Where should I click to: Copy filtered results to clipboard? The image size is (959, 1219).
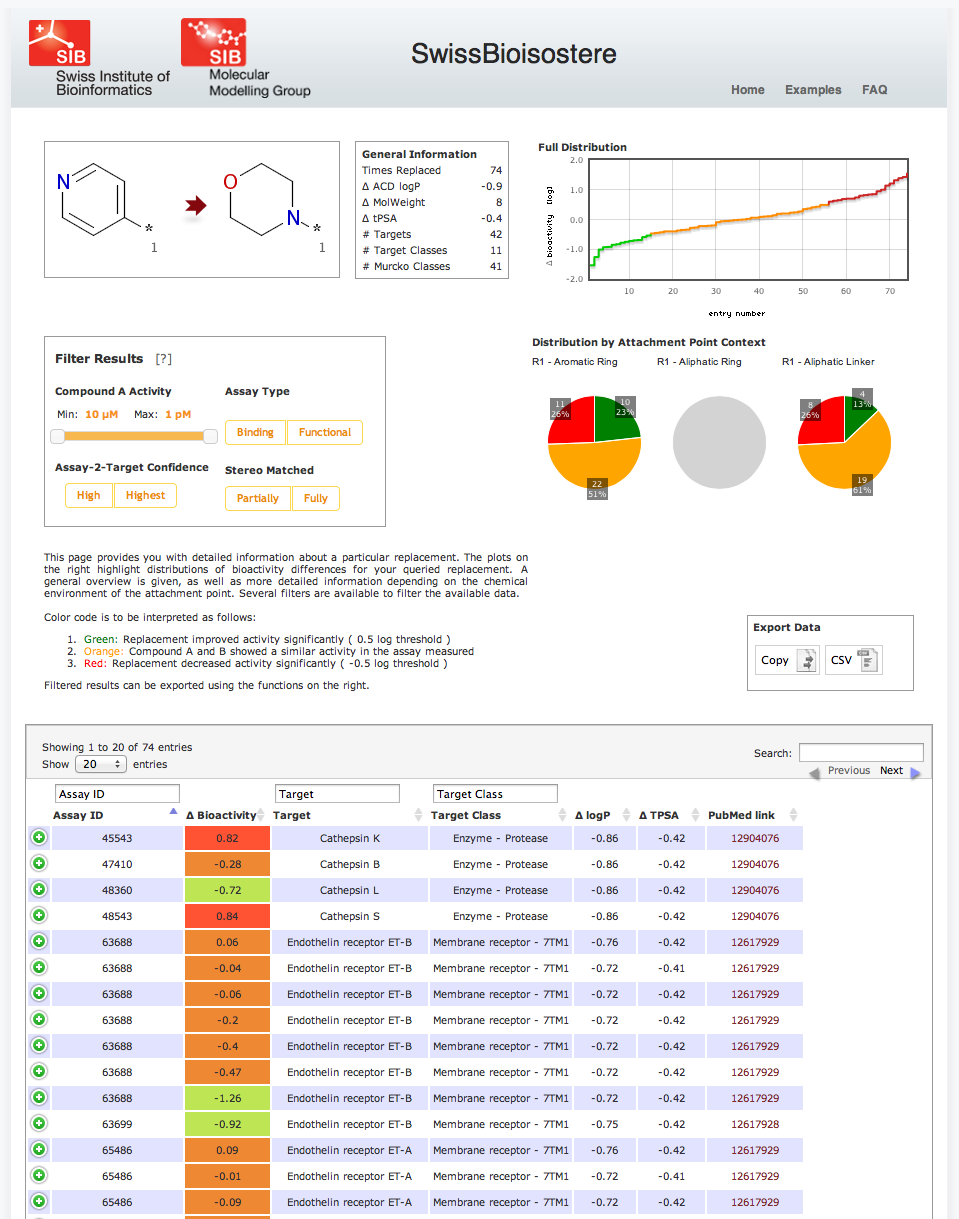tap(788, 660)
